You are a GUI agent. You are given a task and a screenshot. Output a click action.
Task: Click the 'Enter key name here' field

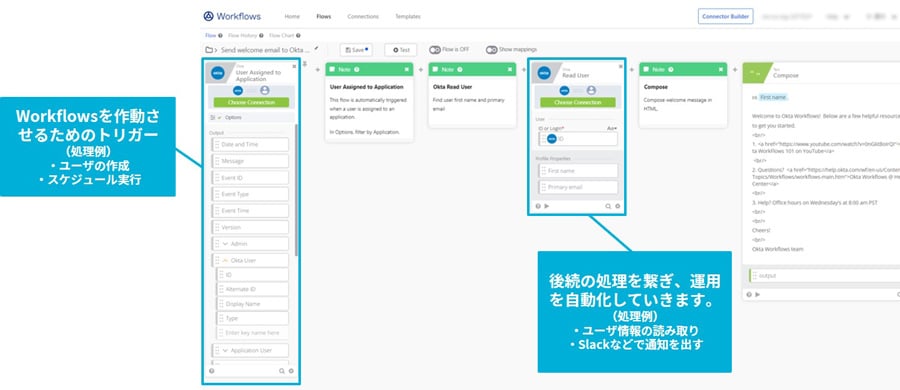(x=253, y=333)
